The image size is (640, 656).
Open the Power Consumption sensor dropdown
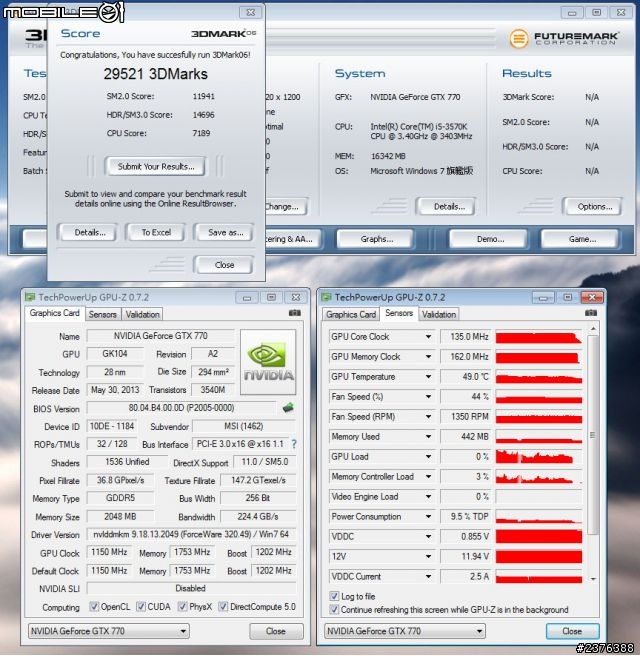[x=428, y=516]
